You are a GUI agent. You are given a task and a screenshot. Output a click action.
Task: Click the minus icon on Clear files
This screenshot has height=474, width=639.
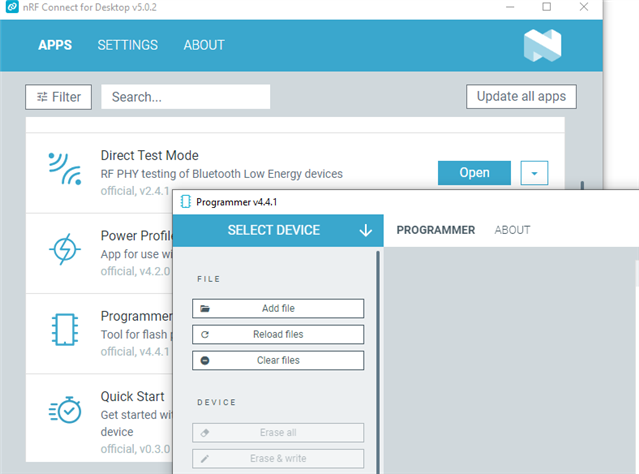point(205,361)
